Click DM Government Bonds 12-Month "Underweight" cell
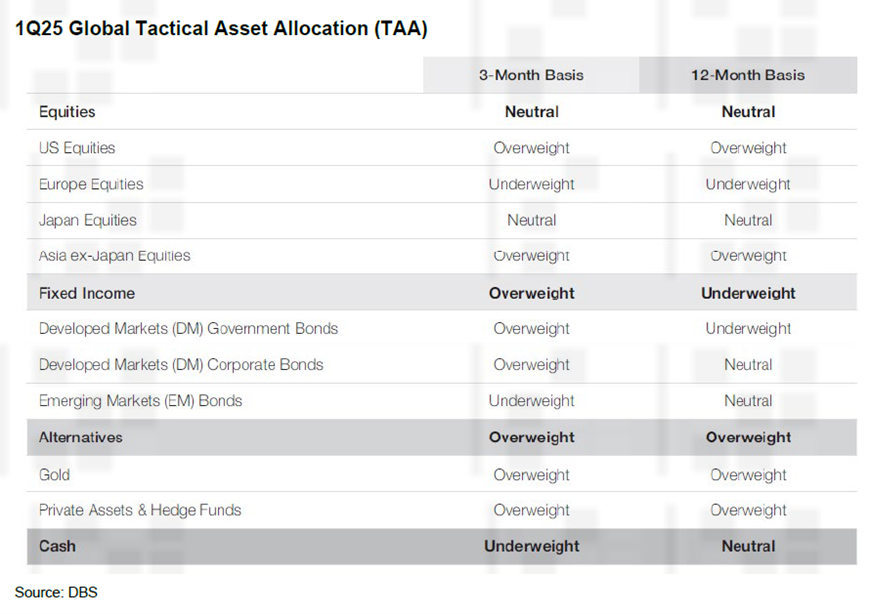The height and width of the screenshot is (614, 871). [x=748, y=328]
